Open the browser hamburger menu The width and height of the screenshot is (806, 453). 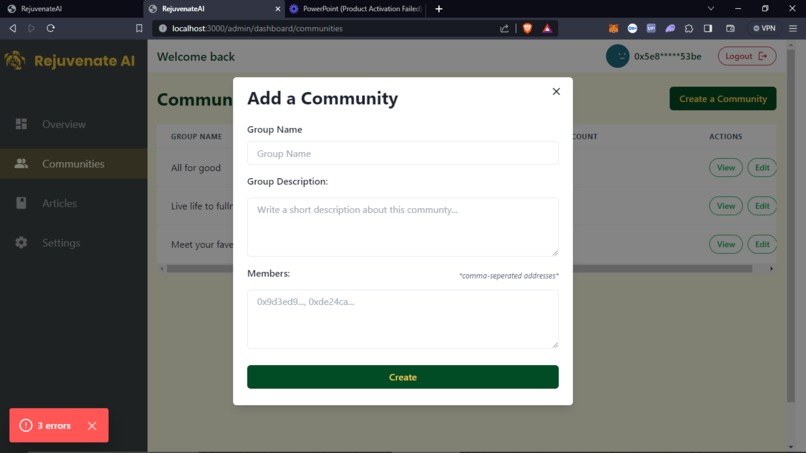click(793, 28)
